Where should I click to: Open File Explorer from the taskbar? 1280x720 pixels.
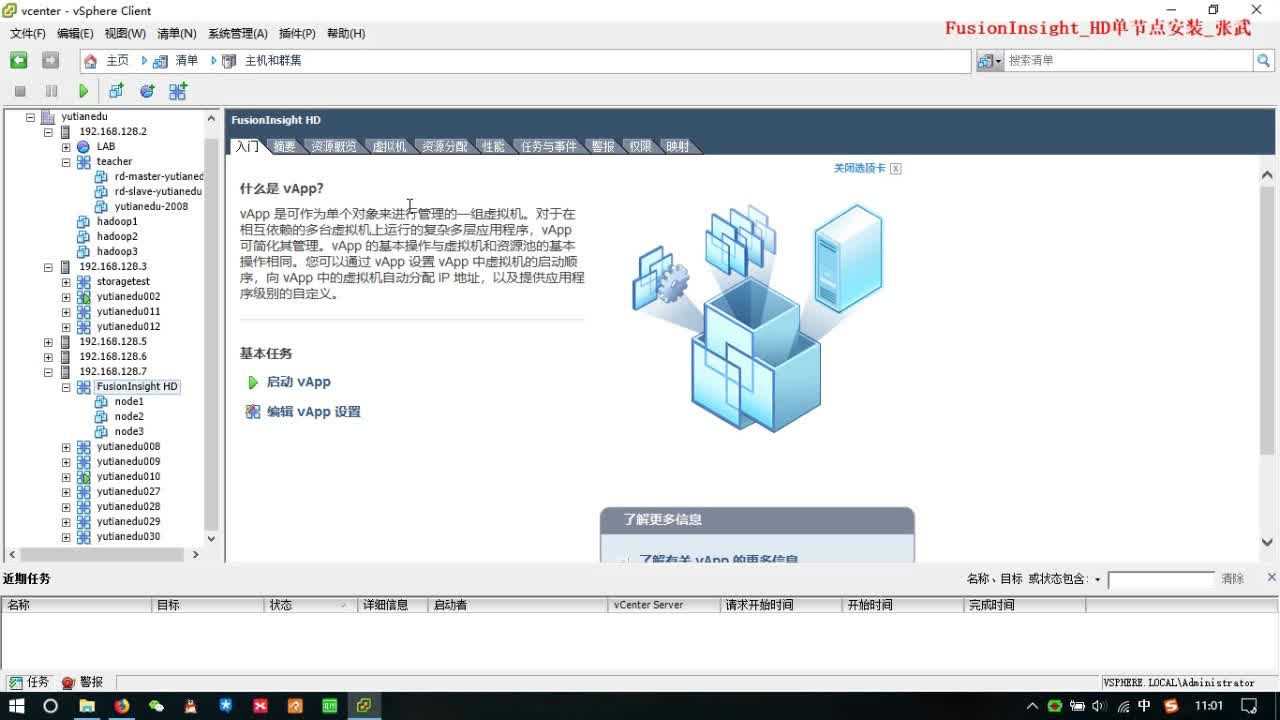(87, 706)
